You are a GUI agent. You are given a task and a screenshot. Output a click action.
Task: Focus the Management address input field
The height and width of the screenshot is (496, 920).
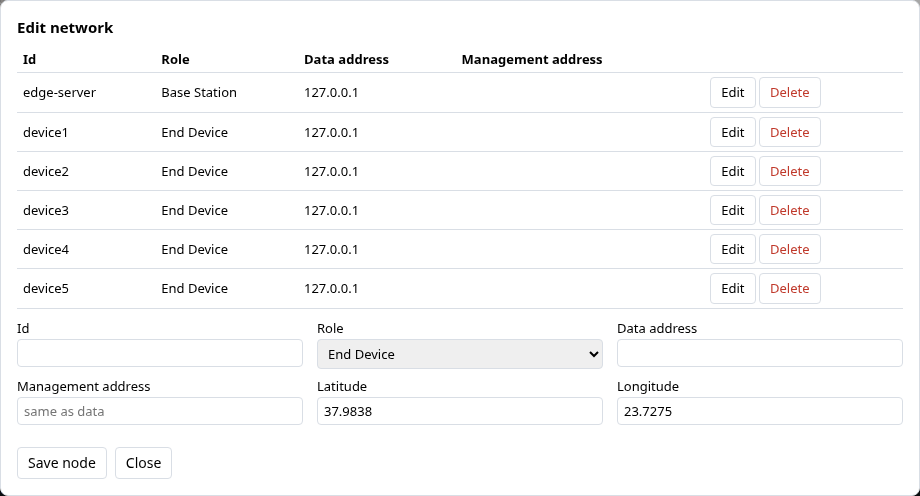coord(160,411)
